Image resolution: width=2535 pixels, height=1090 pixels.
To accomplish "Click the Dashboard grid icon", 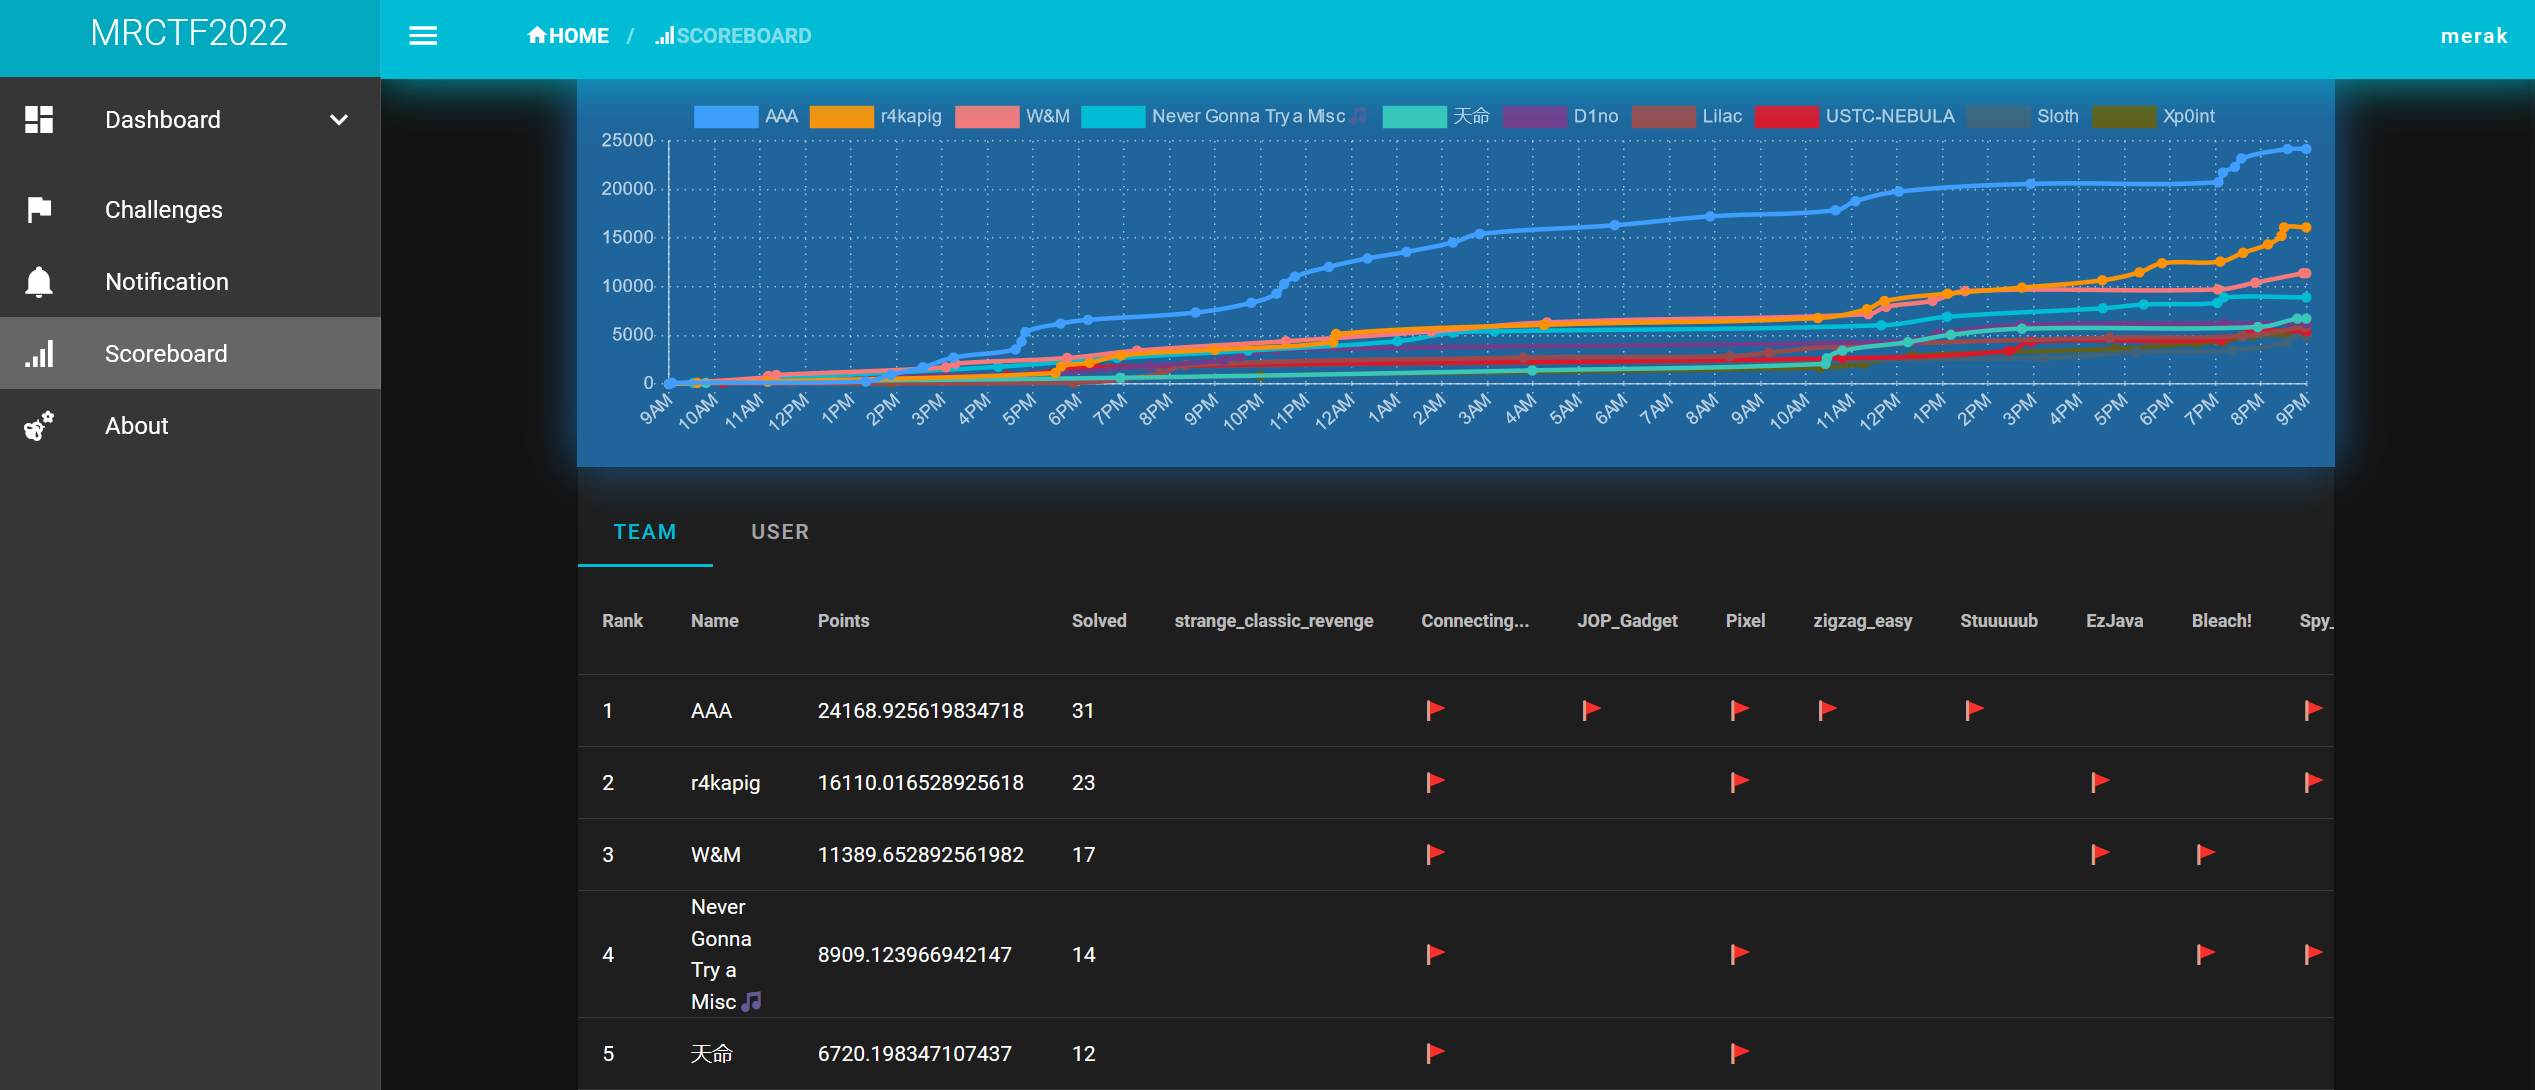I will [39, 120].
